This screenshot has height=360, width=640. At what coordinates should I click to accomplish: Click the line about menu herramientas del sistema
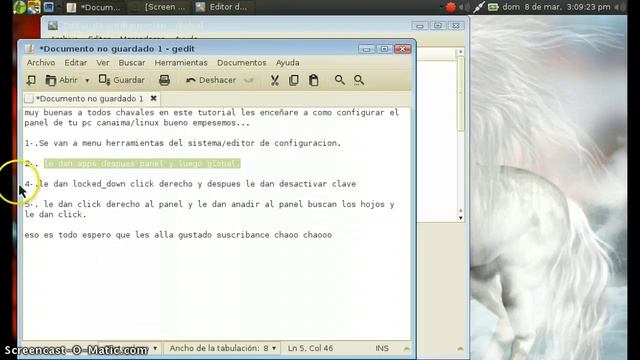pos(182,143)
